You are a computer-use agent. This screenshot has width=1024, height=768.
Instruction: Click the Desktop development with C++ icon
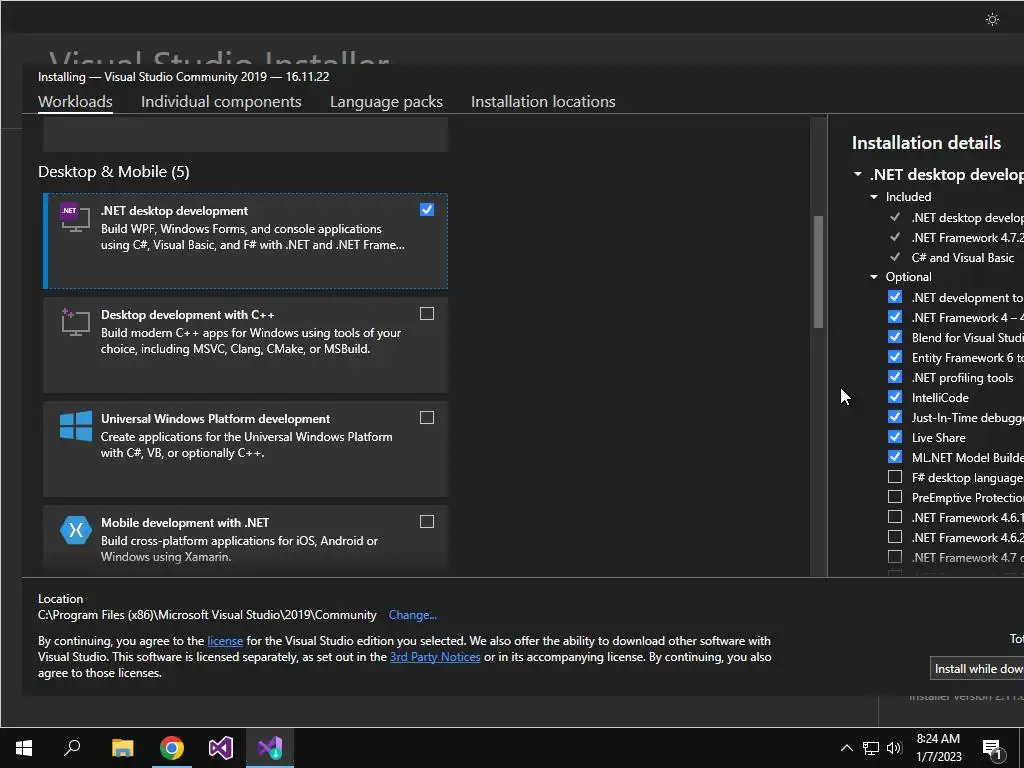(75, 322)
